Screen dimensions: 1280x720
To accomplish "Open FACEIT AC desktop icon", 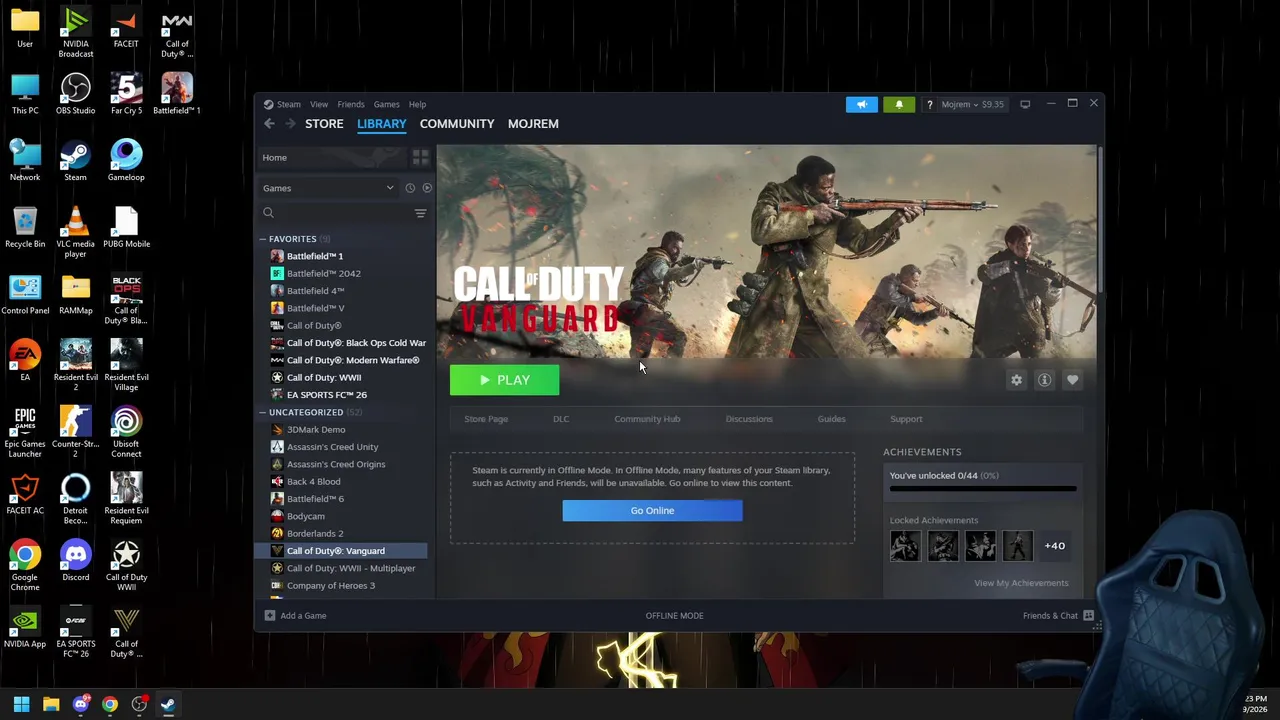I will click(x=25, y=493).
